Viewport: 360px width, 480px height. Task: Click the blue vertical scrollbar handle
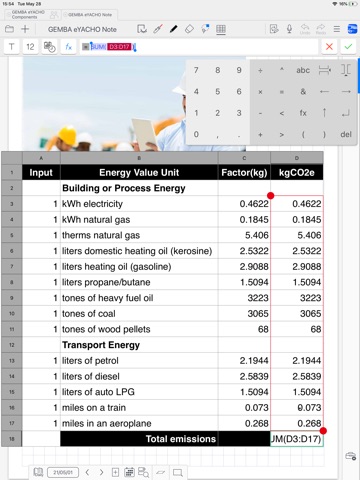(358, 76)
